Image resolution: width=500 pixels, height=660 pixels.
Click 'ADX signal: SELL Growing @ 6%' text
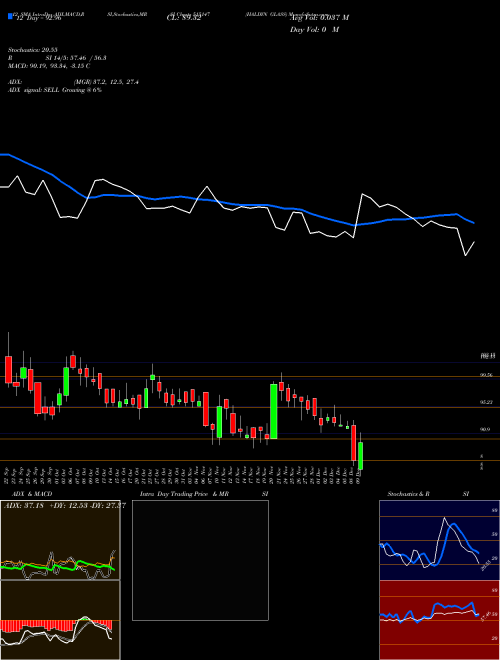(x=55, y=90)
